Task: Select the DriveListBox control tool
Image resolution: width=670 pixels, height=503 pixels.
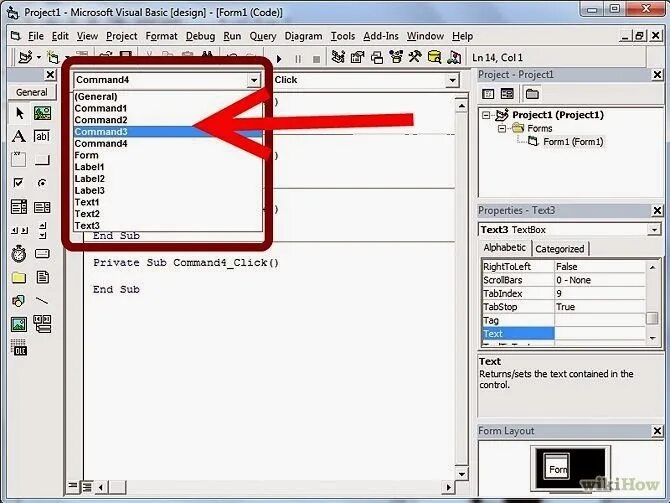Action: pos(42,254)
